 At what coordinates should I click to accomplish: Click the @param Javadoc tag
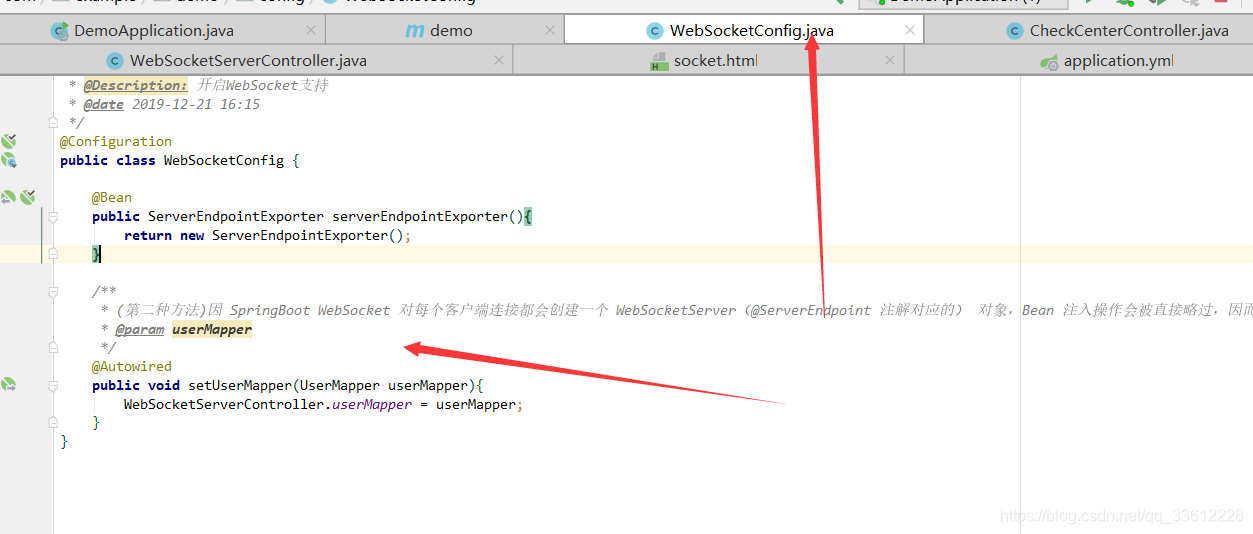coord(140,329)
